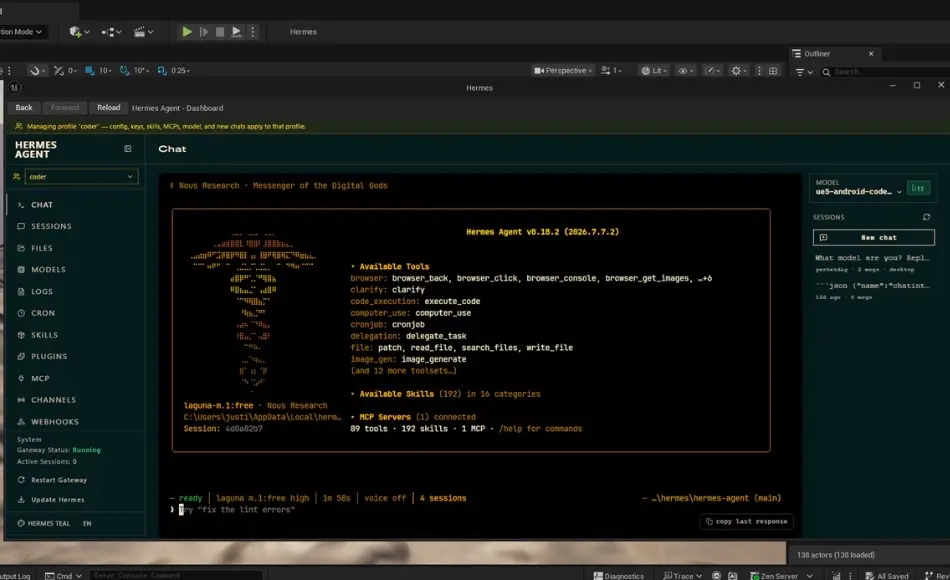Open viewport settings gear menu
This screenshot has width=950, height=580.
coord(738,70)
